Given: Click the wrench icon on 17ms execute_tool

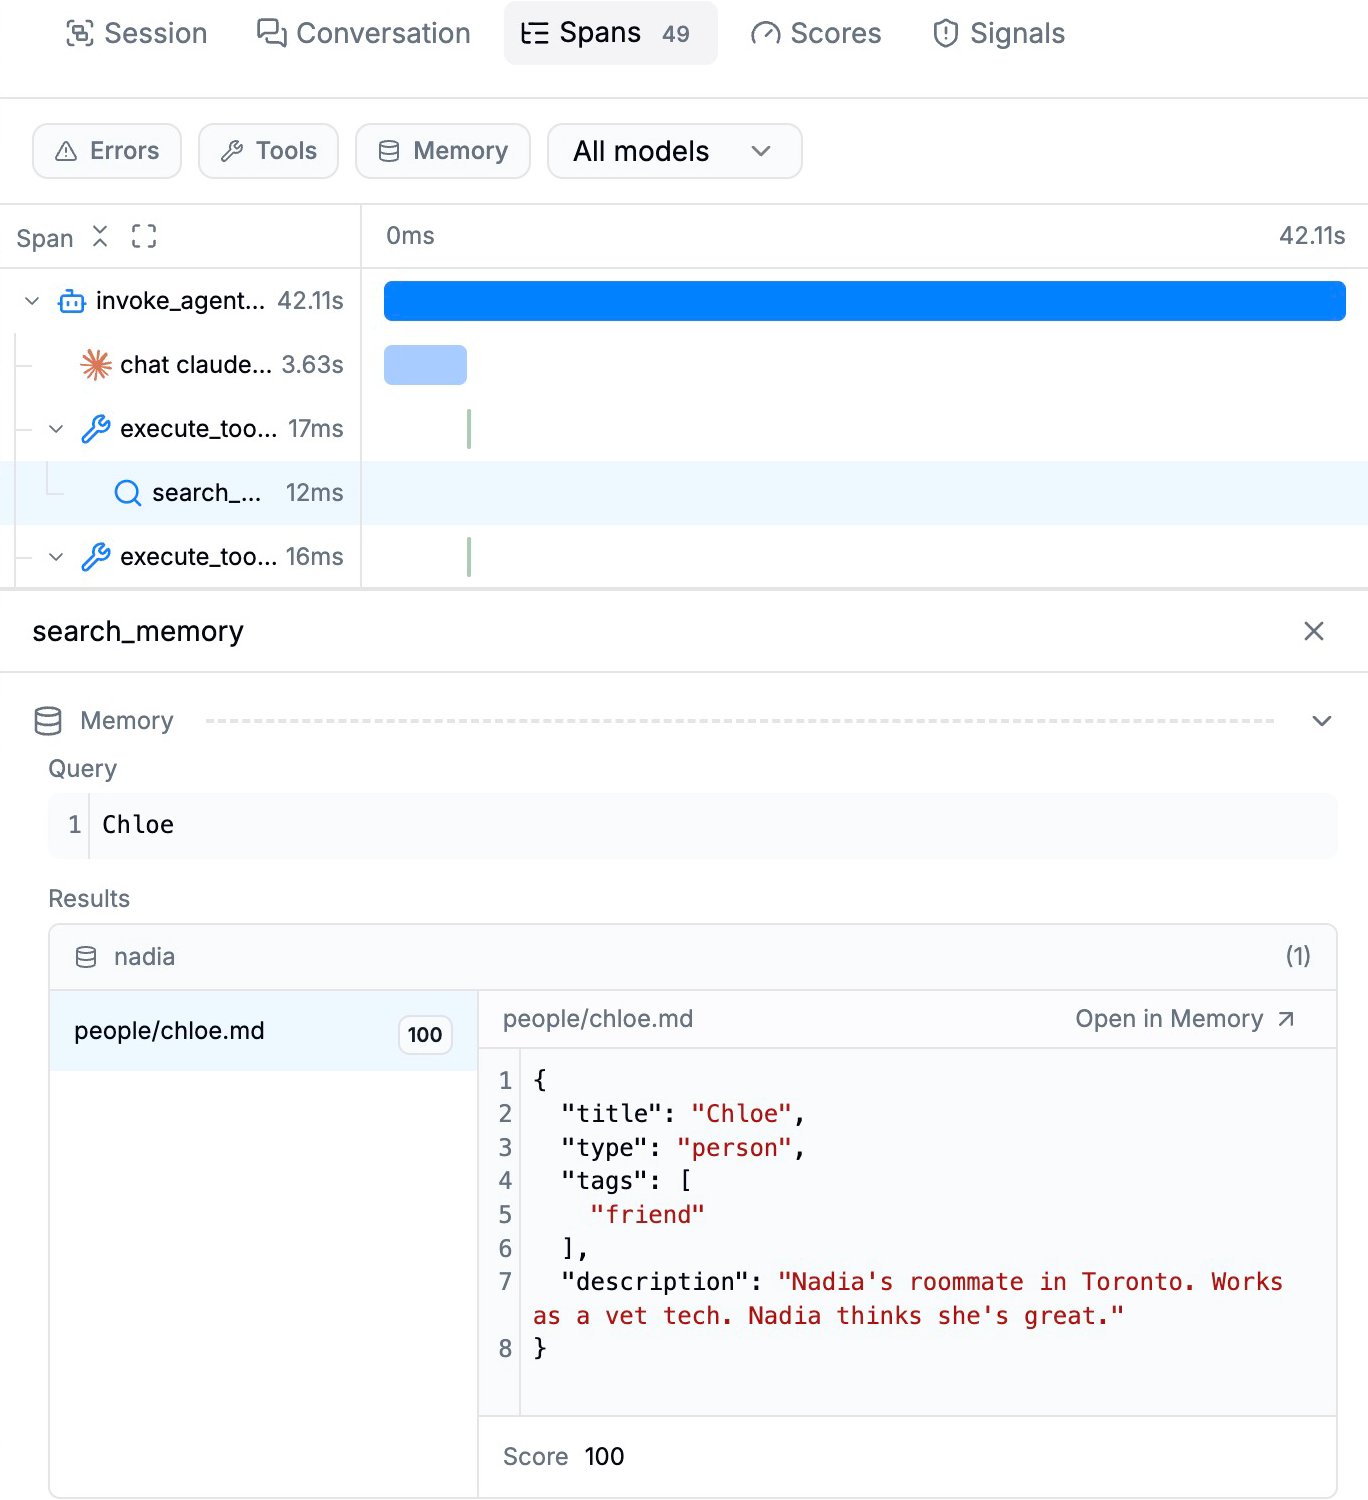Looking at the screenshot, I should pyautogui.click(x=96, y=429).
